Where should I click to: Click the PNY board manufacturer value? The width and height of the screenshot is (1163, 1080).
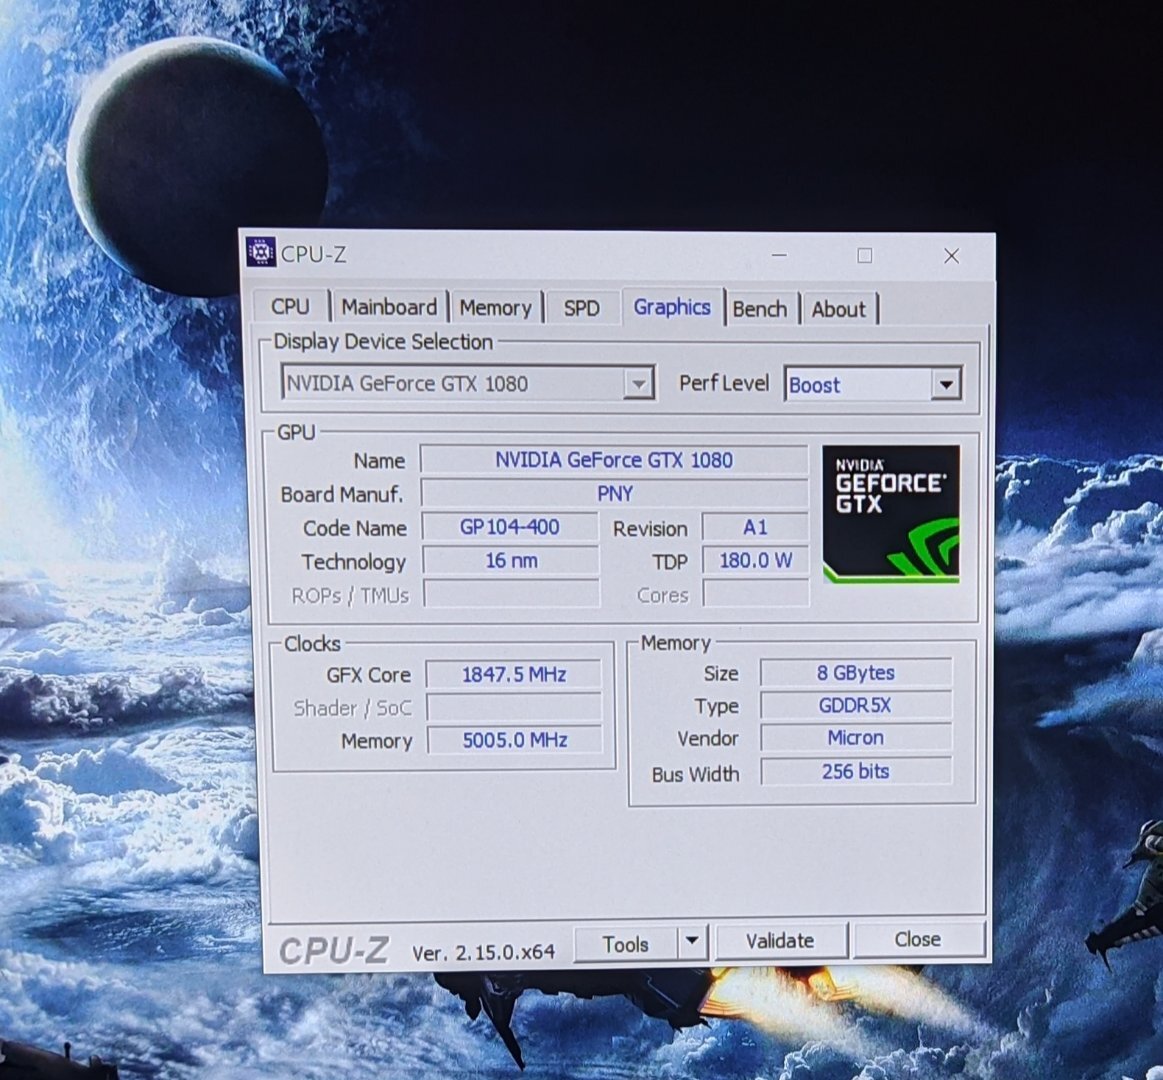(x=614, y=493)
